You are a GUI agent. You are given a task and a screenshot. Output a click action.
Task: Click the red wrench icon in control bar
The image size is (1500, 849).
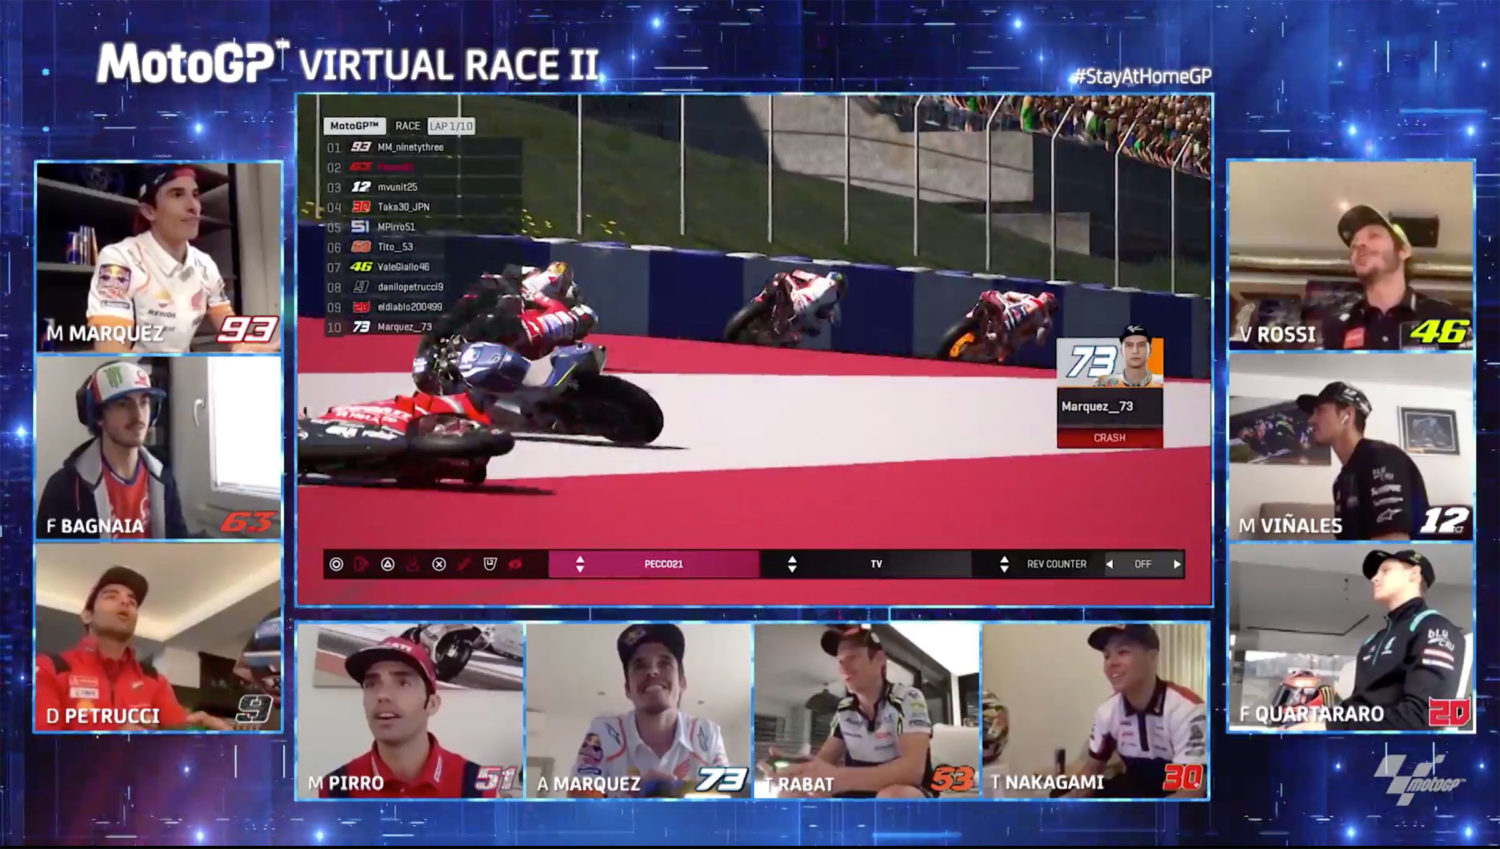click(x=464, y=564)
